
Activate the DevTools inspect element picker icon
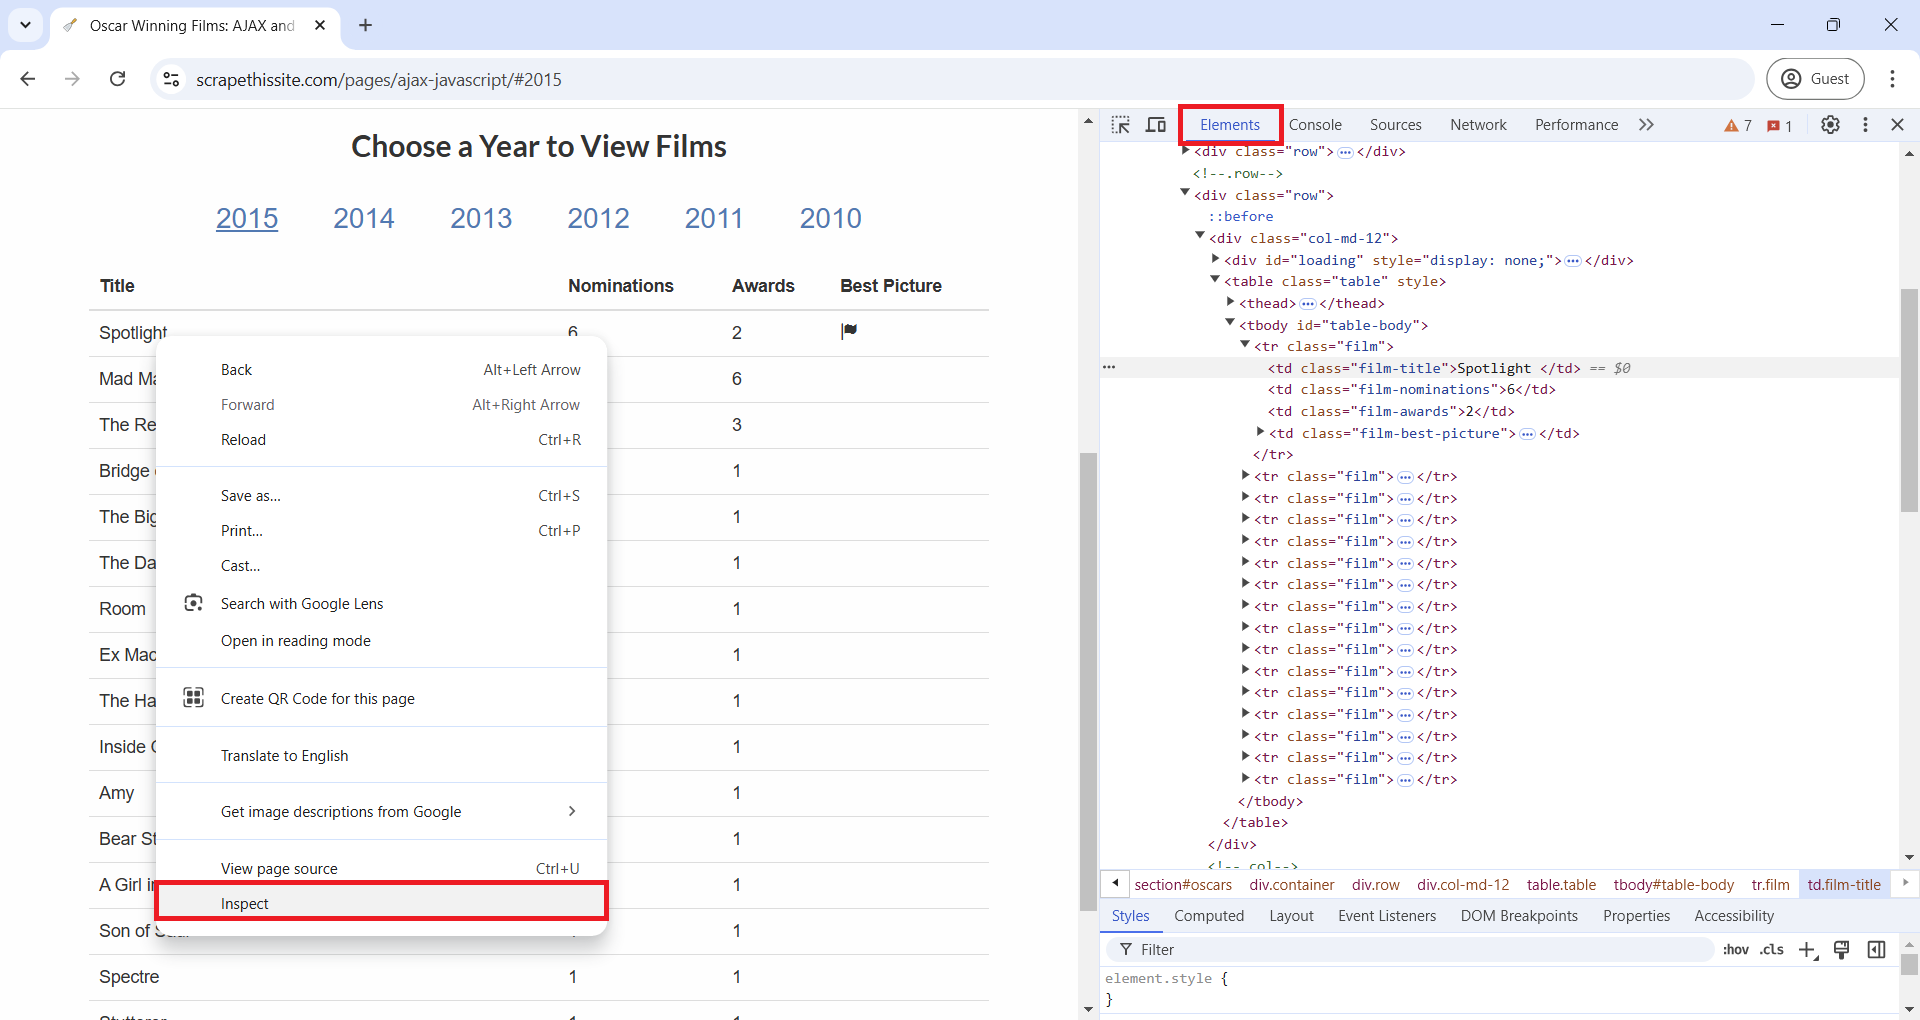(1120, 125)
